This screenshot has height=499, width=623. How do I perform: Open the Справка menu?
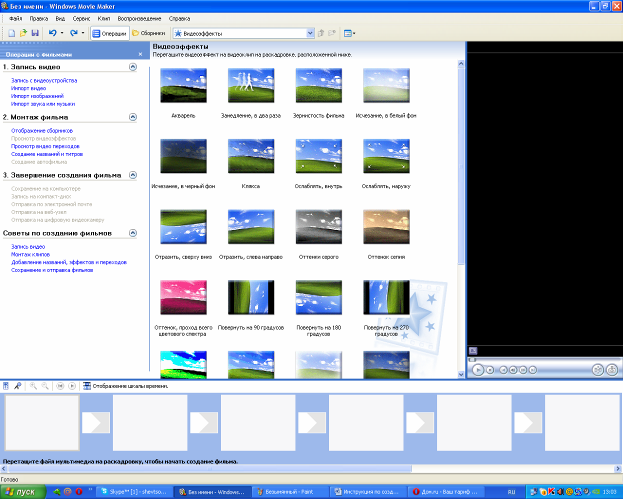click(x=179, y=19)
